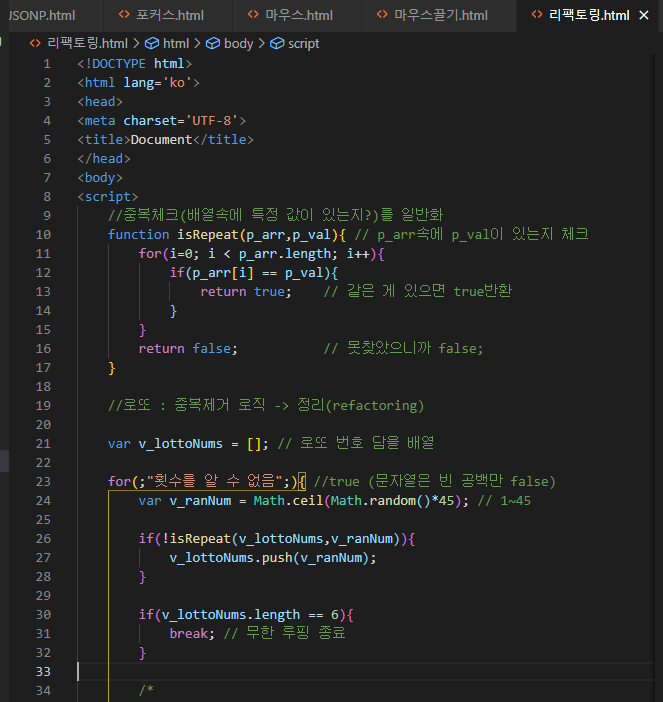Screen dimensions: 663x702
Task: Click the lang='ko' attribute text
Action: (x=158, y=83)
